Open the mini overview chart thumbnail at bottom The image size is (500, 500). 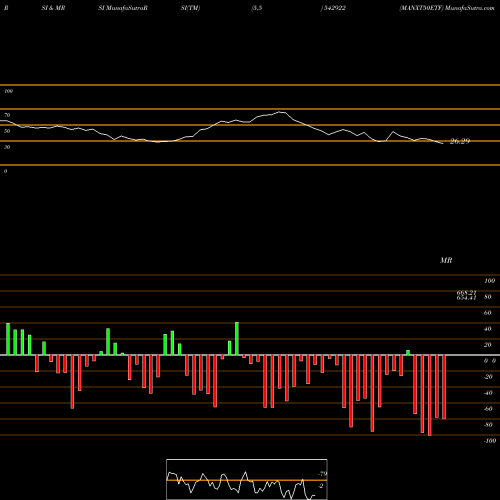tap(247, 479)
